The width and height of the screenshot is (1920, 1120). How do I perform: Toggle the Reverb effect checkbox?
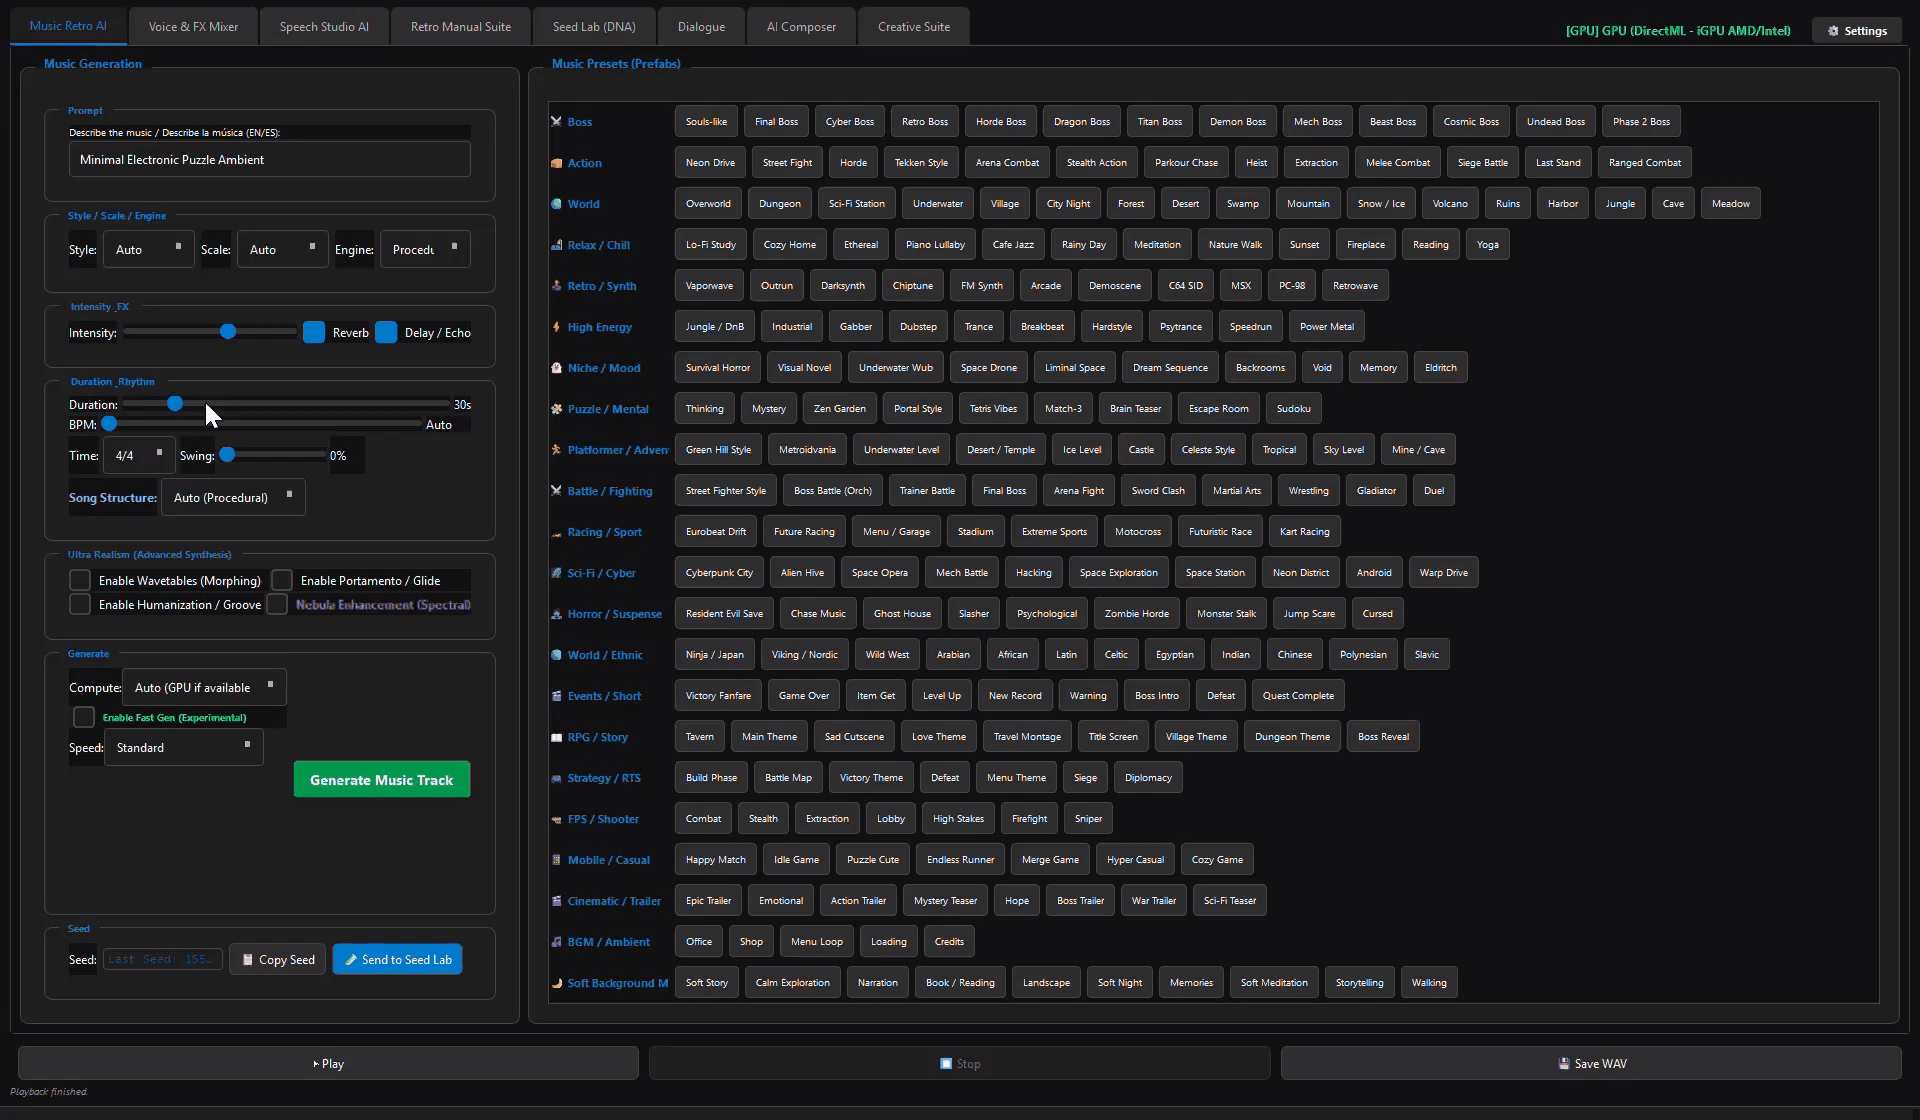tap(314, 333)
